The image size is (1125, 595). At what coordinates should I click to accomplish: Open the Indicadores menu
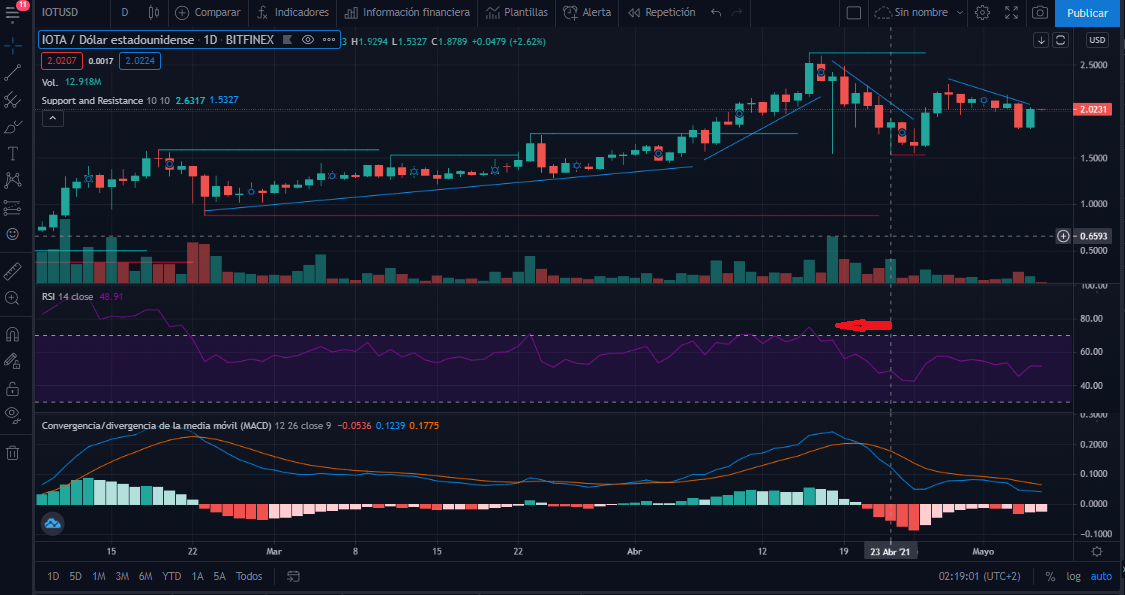(292, 13)
